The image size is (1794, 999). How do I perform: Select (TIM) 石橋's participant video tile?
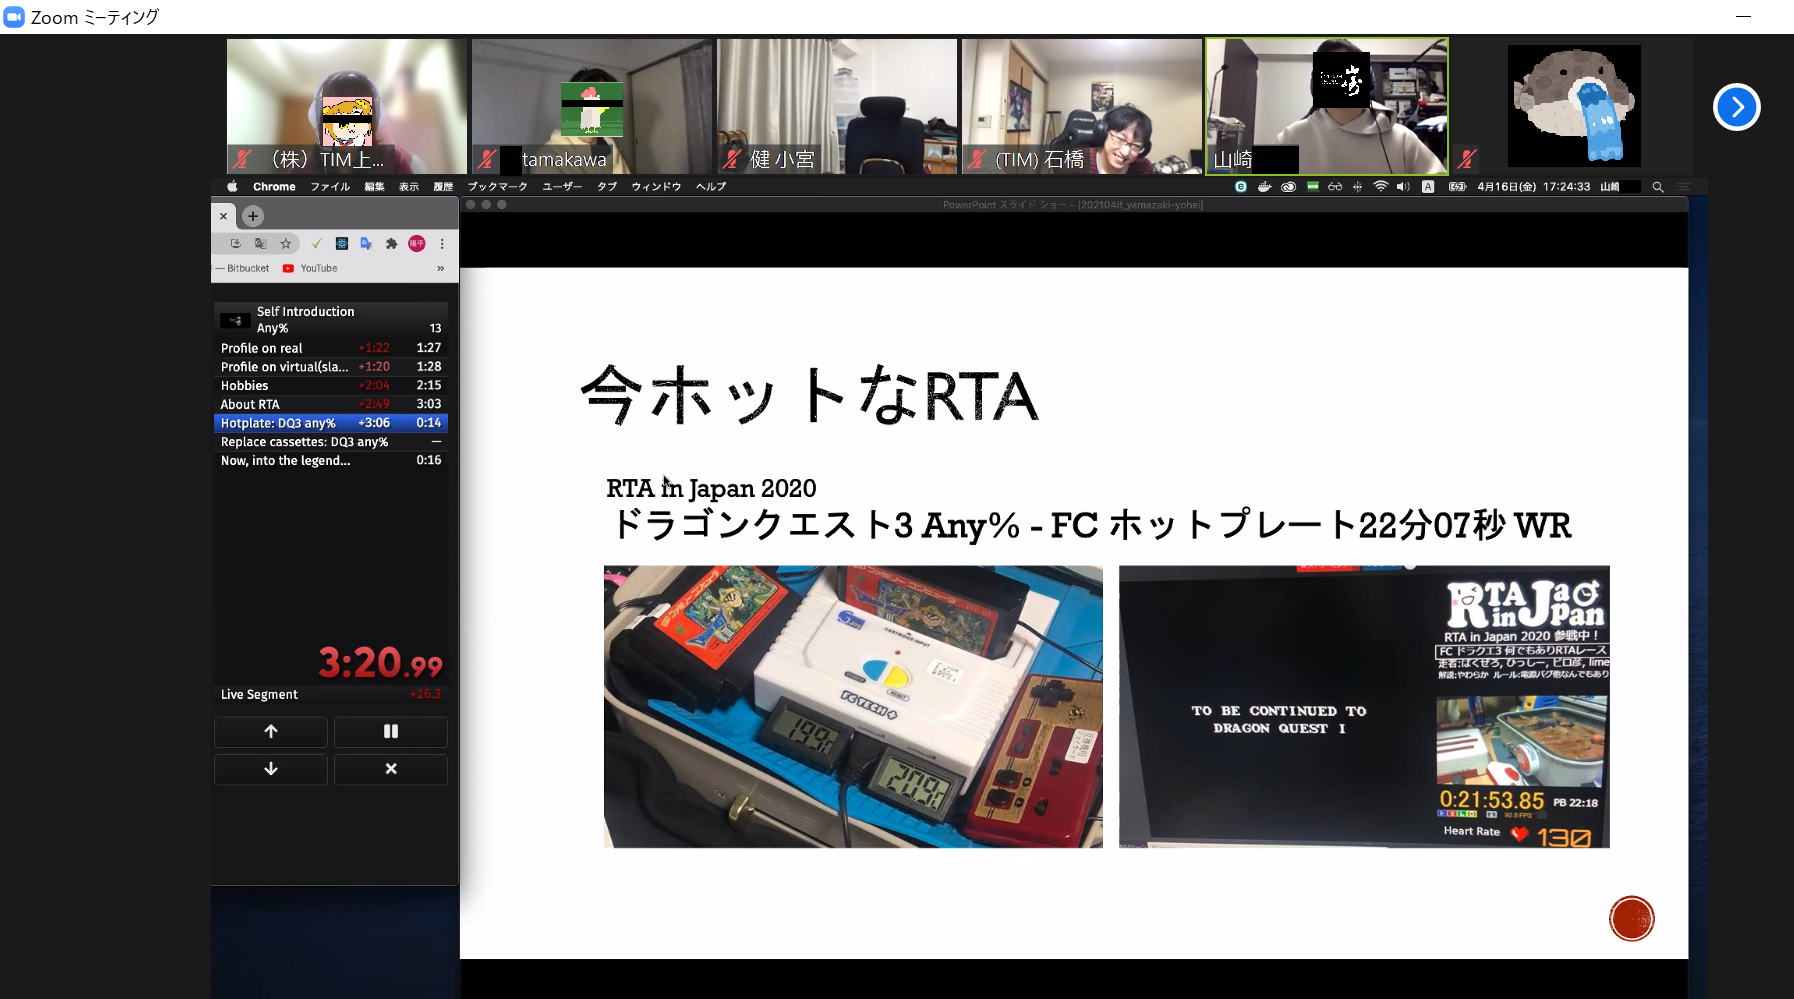pos(1082,106)
